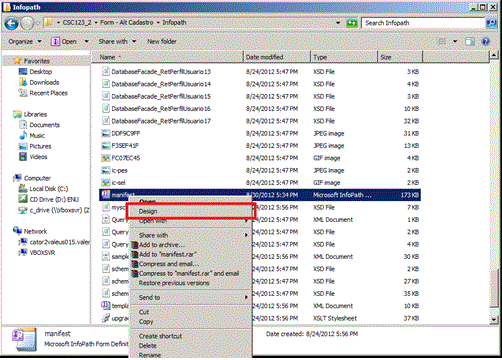Image resolution: width=502 pixels, height=360 pixels.
Task: Open the Organize menu
Action: click(x=25, y=41)
